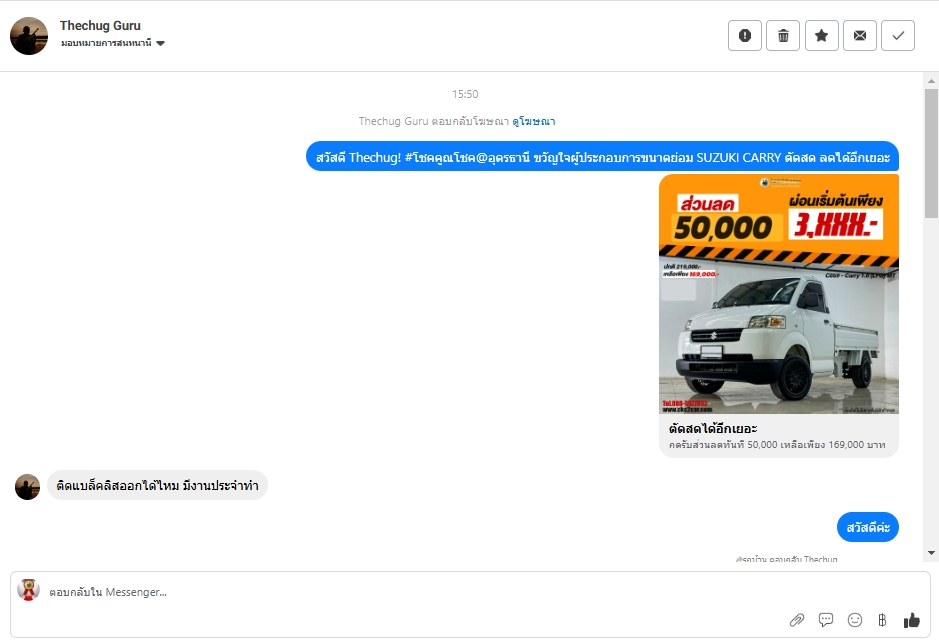Click scrollbar up arrow
Image resolution: width=939 pixels, height=641 pixels.
[x=931, y=81]
